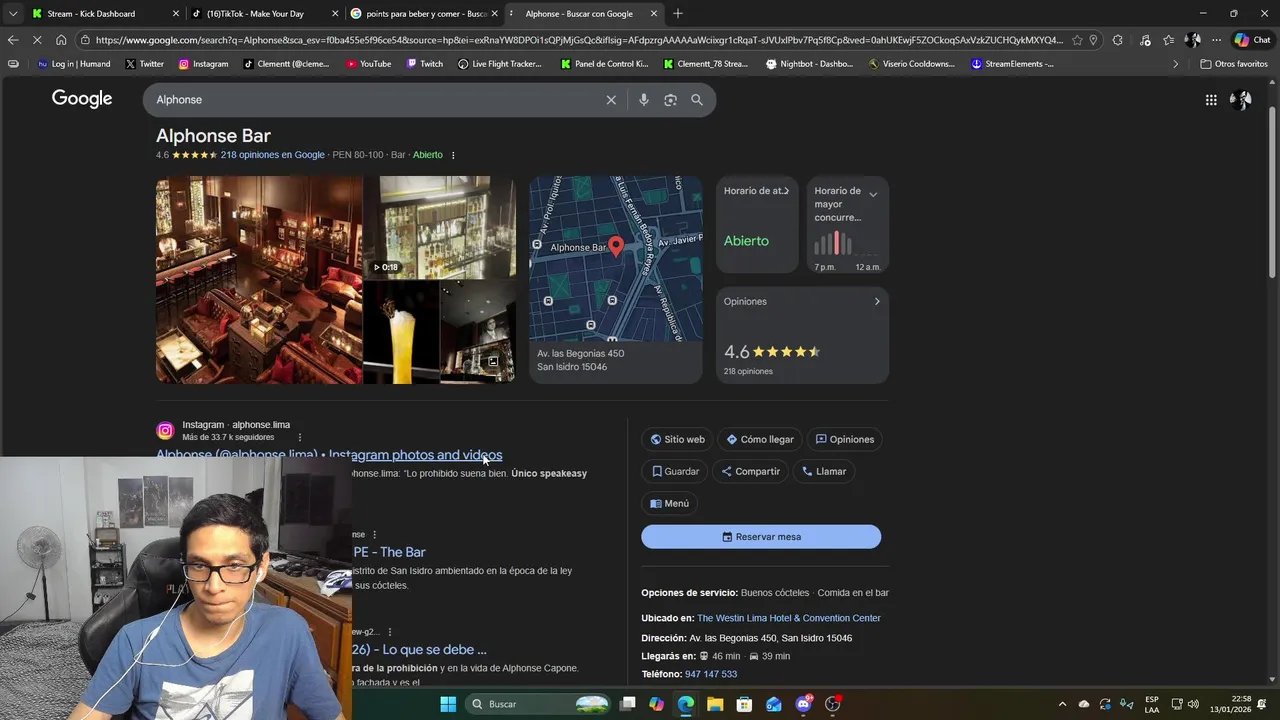Open Nightbot Dashboard bookmark
Viewport: 1280px width, 720px height.
point(810,64)
